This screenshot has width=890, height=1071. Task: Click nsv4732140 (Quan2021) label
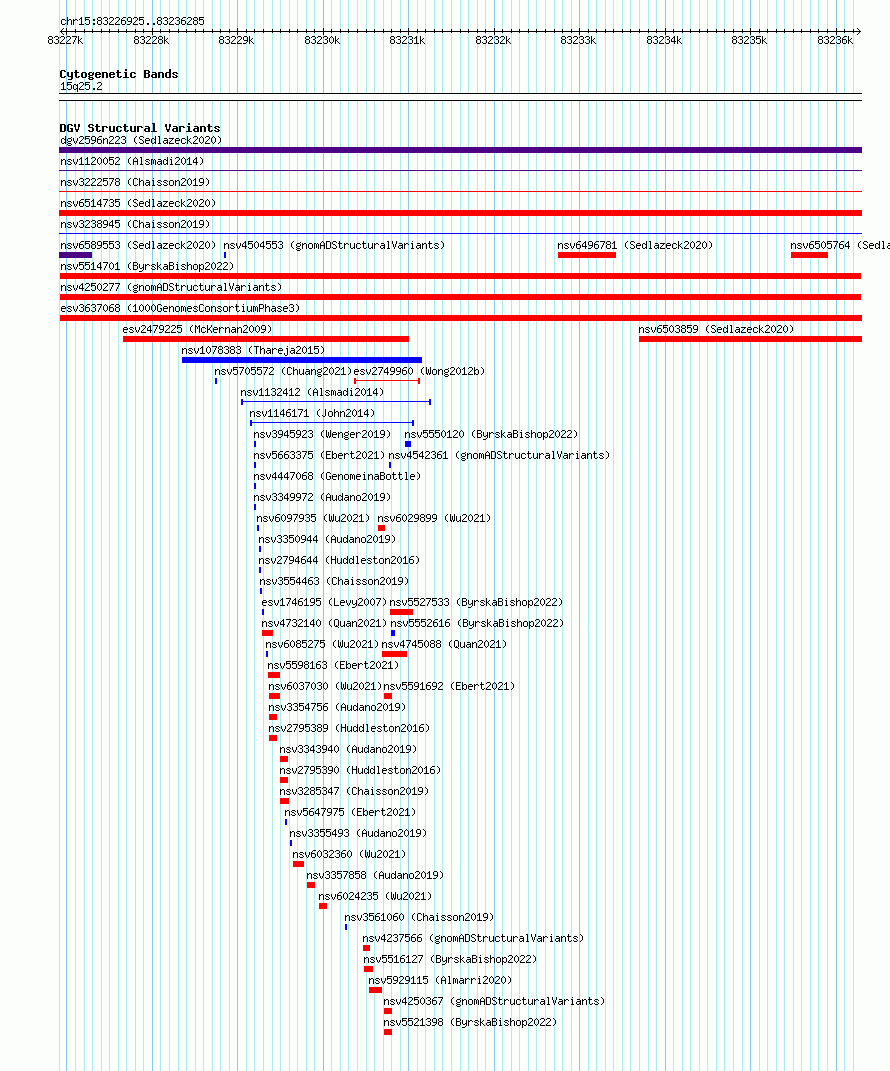click(x=324, y=624)
